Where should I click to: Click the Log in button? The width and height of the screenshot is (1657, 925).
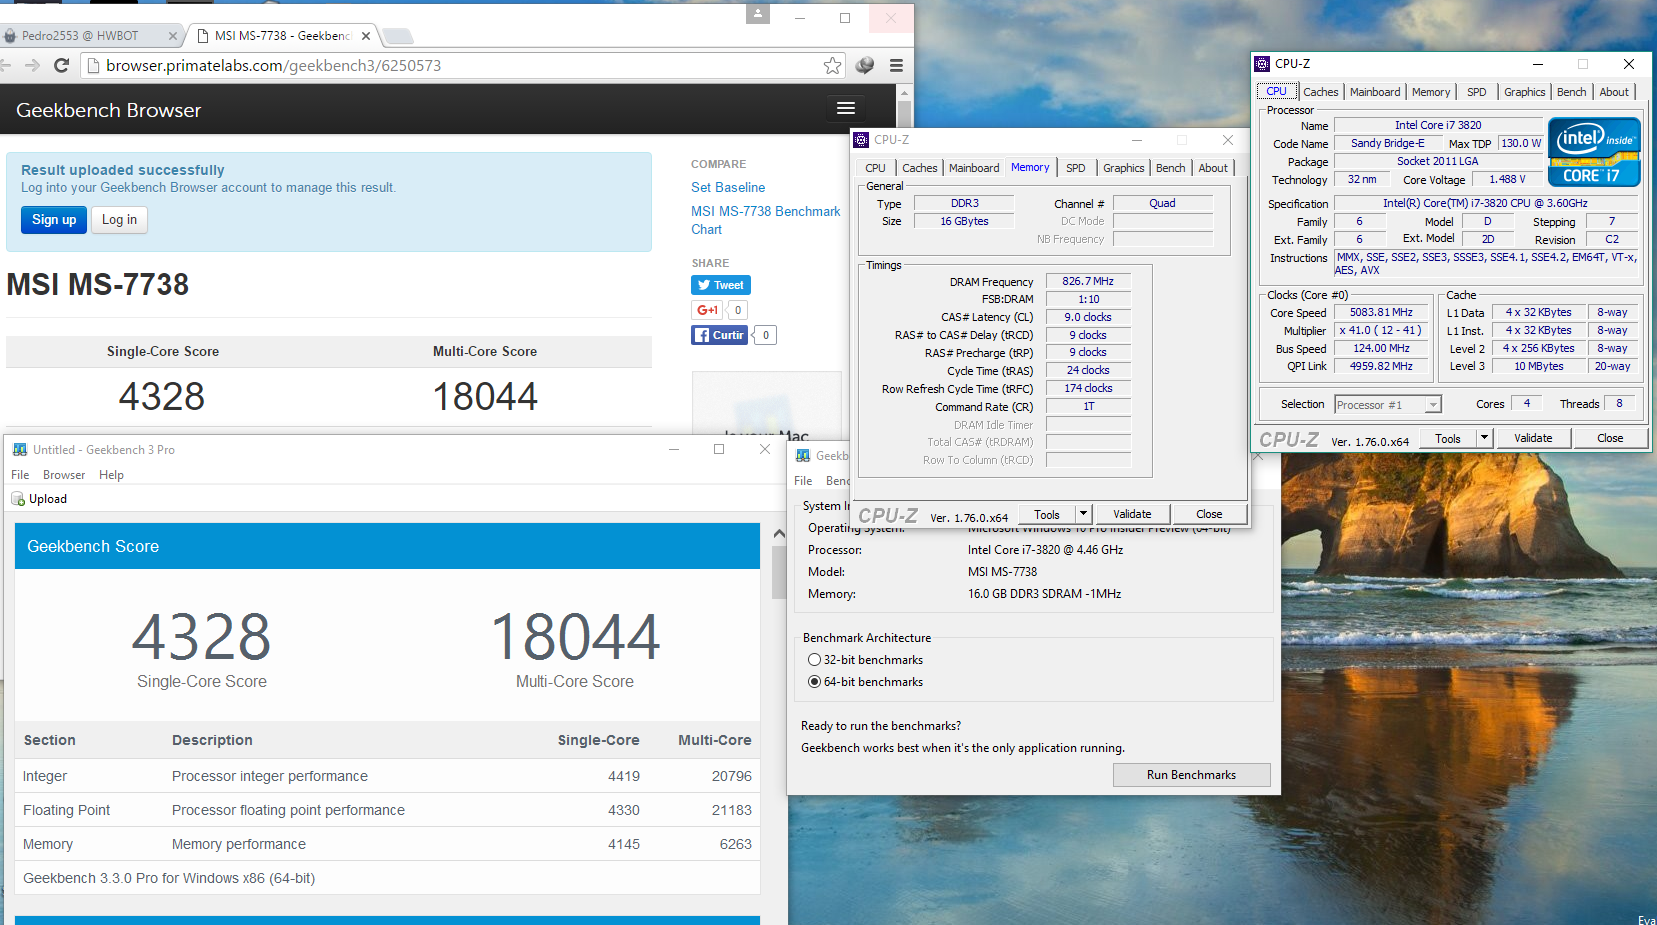coord(119,220)
